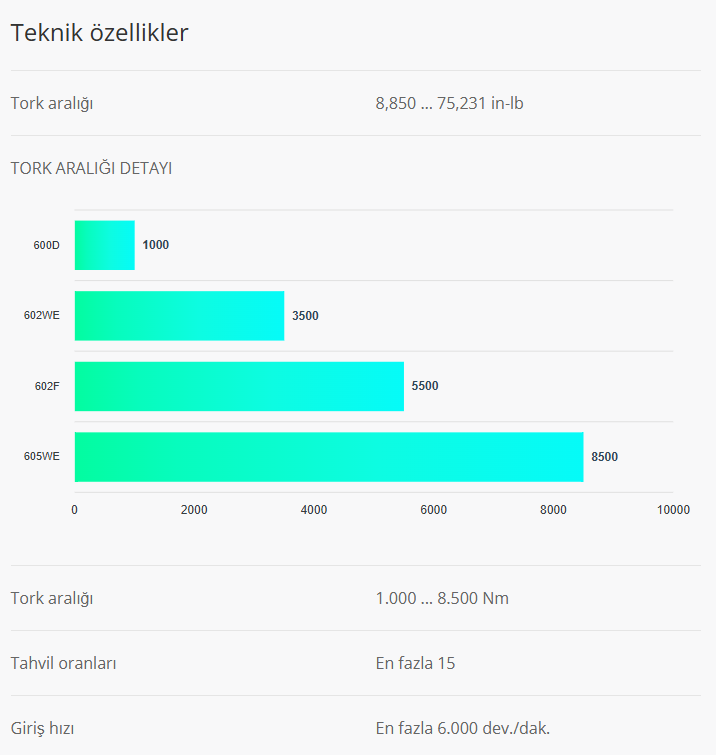717x755 pixels.
Task: Click the "8,850 ... 75,231 in-lb" value
Action: pos(449,103)
